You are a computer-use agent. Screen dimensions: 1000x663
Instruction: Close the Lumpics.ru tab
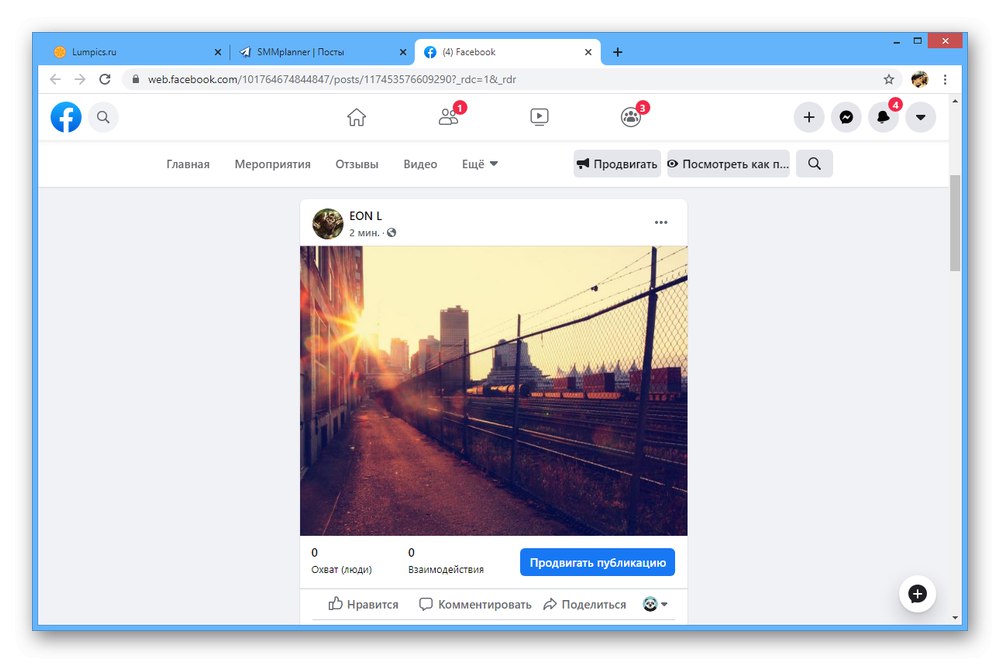click(217, 52)
